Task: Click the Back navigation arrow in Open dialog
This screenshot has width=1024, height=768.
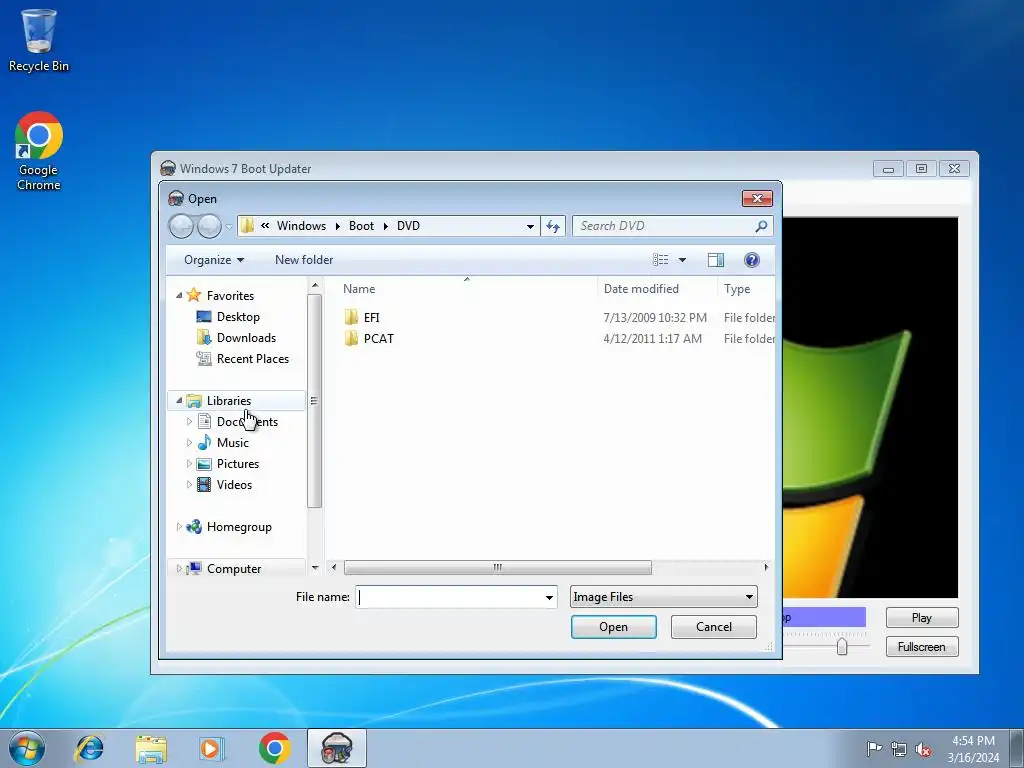Action: (181, 227)
